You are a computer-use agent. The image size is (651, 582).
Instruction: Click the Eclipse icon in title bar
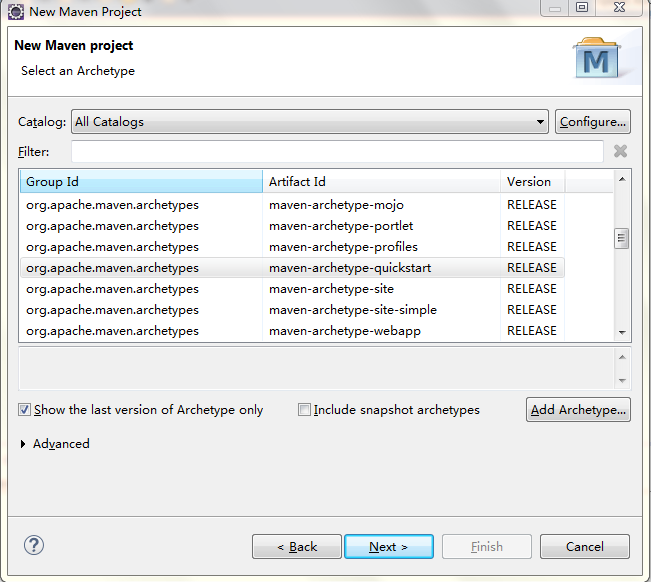[16, 12]
